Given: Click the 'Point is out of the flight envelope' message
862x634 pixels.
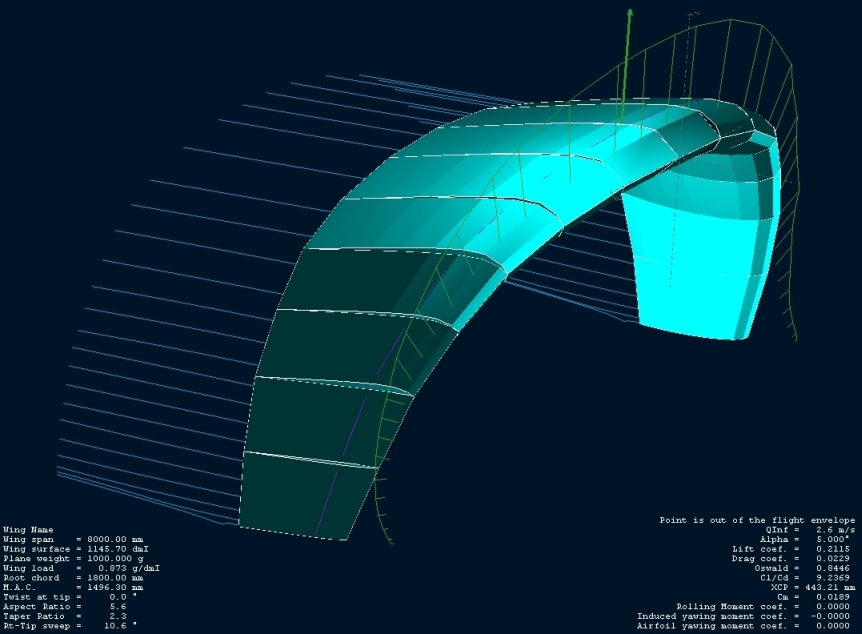Looking at the screenshot, I should click(x=757, y=520).
